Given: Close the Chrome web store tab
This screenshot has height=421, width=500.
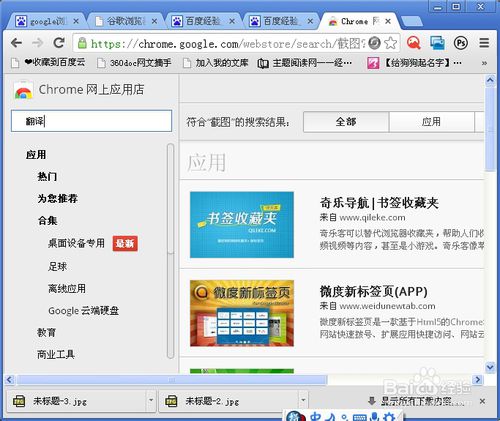Looking at the screenshot, I should click(x=388, y=22).
